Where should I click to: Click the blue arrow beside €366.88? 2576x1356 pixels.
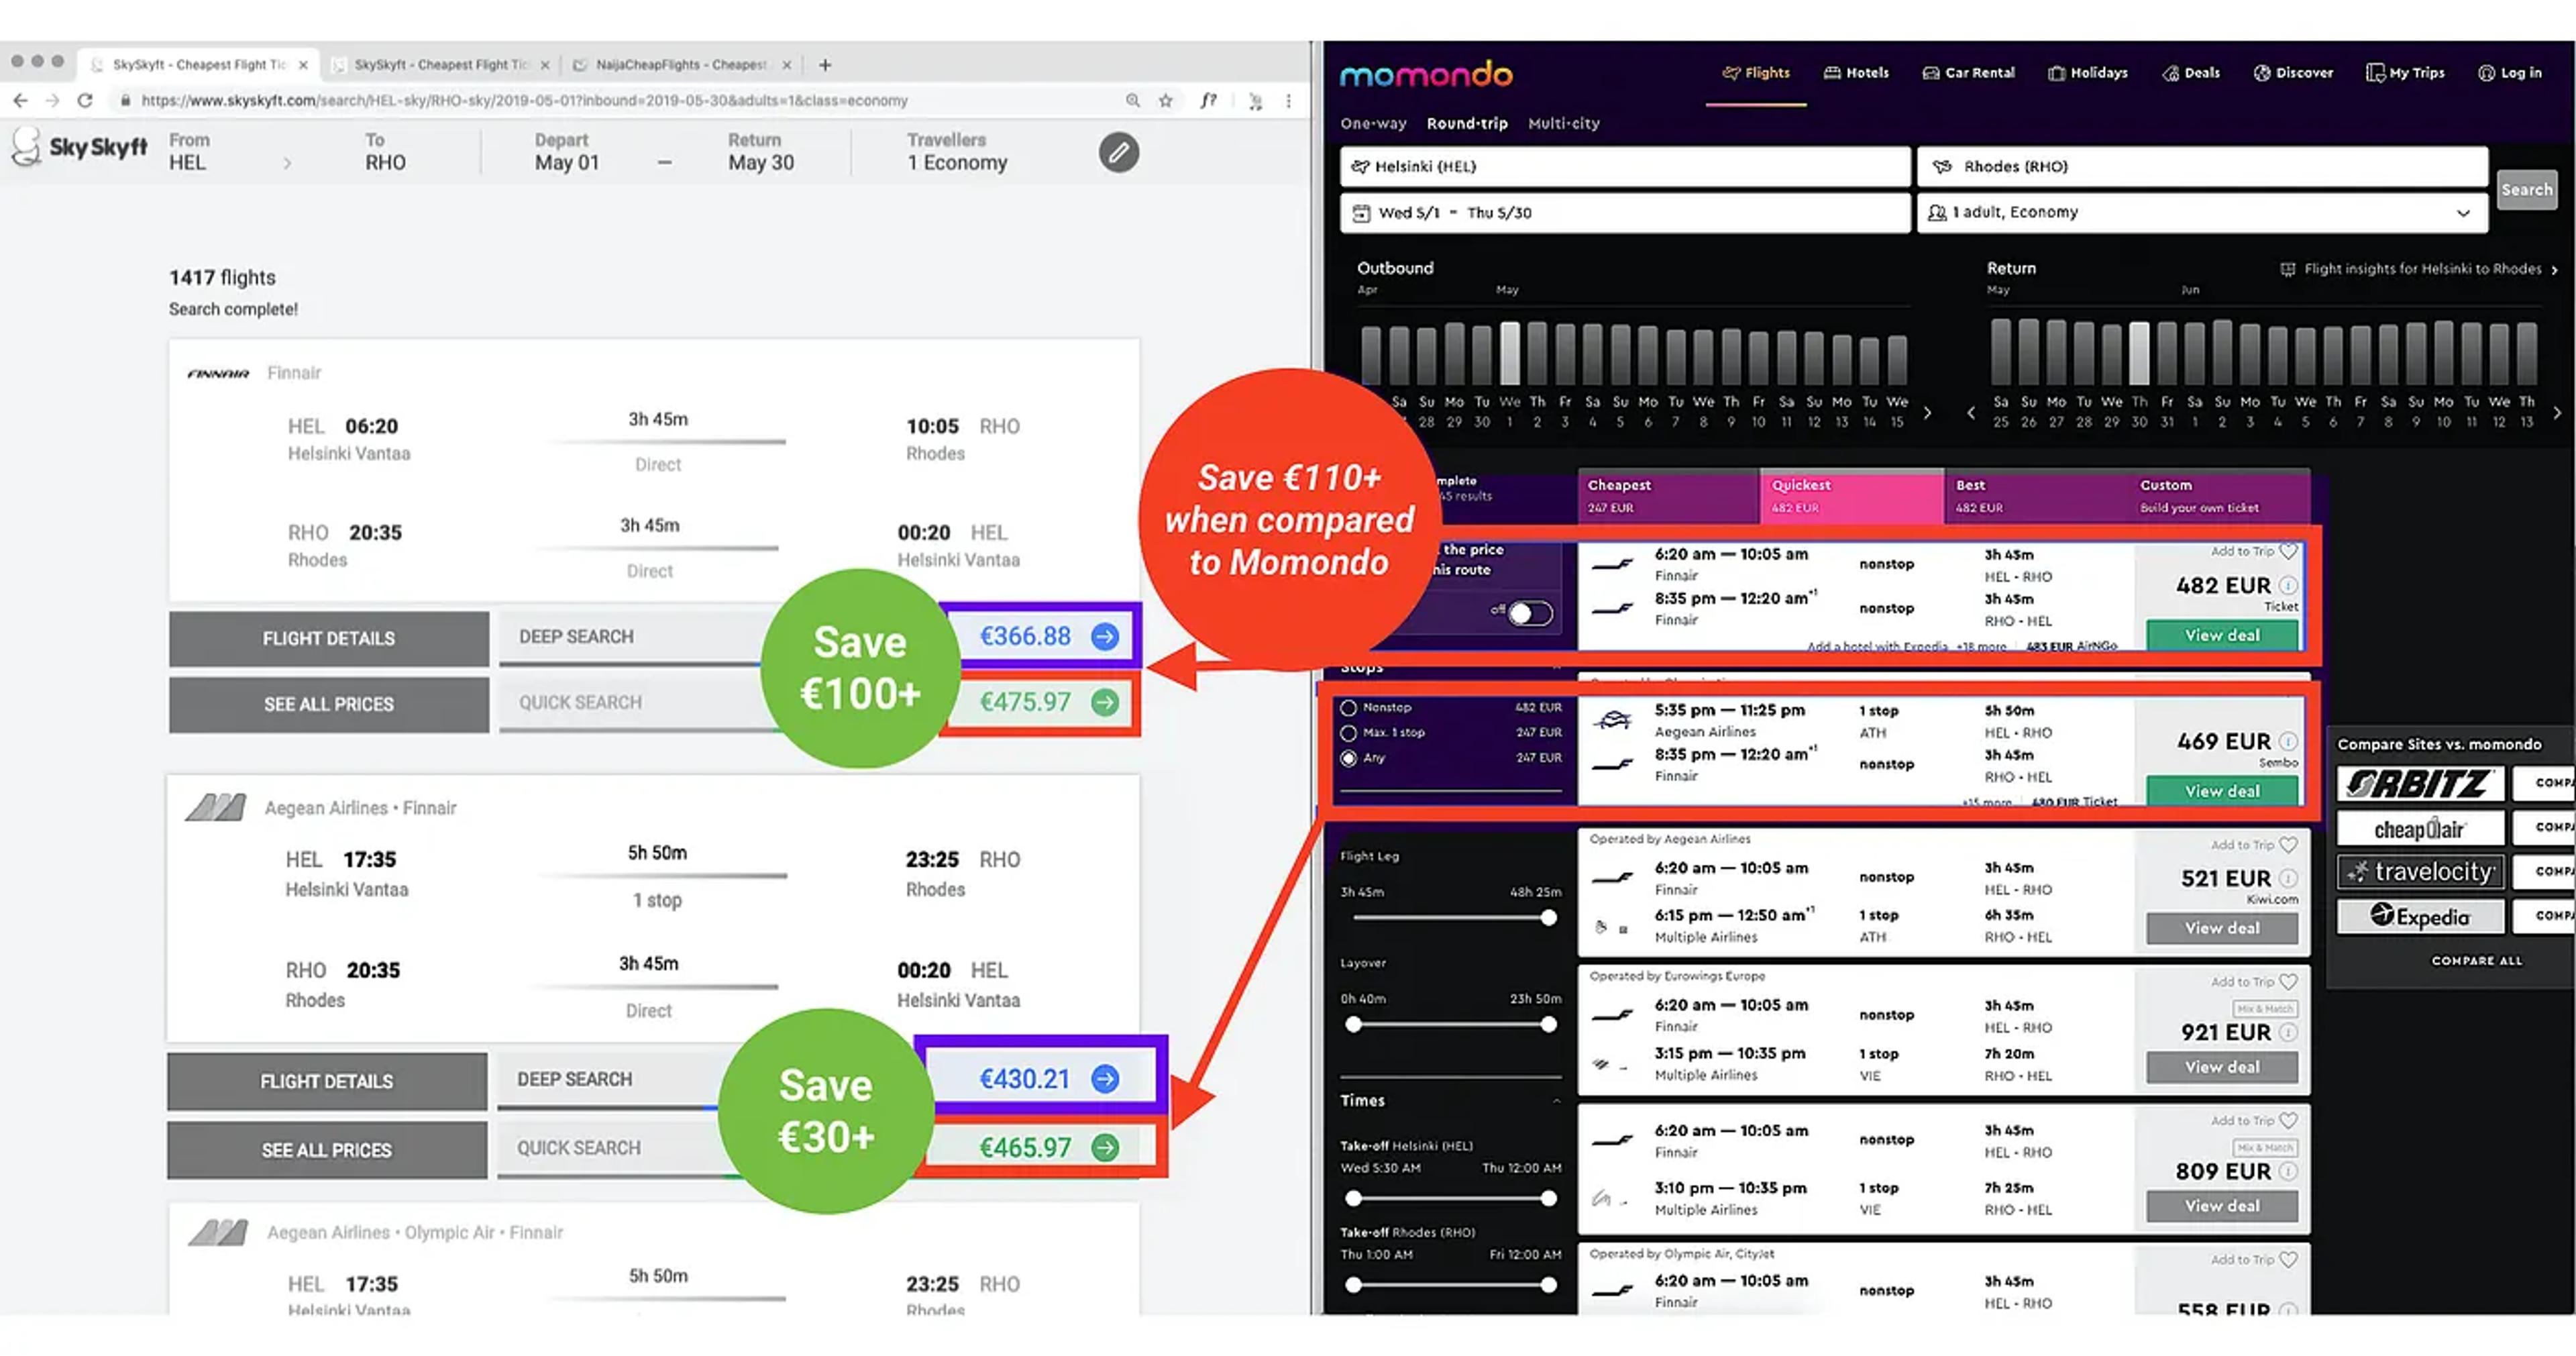1105,636
